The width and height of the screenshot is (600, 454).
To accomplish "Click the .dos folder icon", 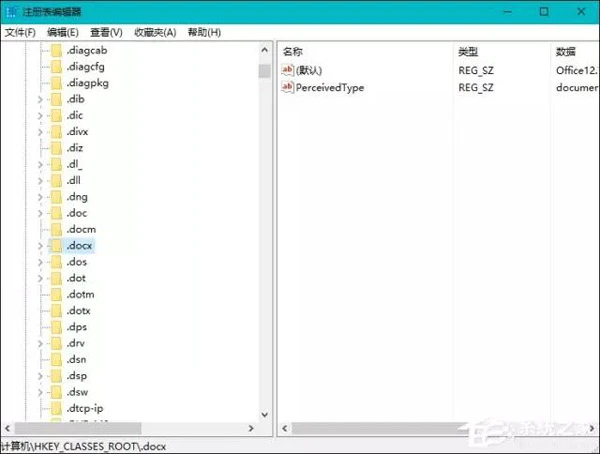I will pyautogui.click(x=56, y=262).
